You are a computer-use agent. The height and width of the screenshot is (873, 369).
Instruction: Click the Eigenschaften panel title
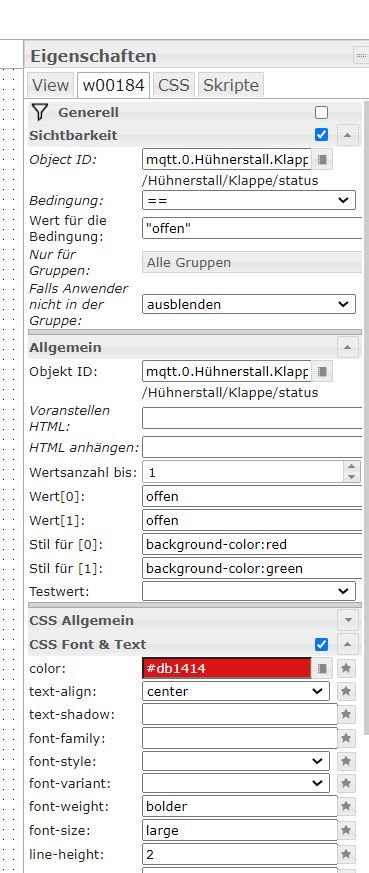coord(93,56)
